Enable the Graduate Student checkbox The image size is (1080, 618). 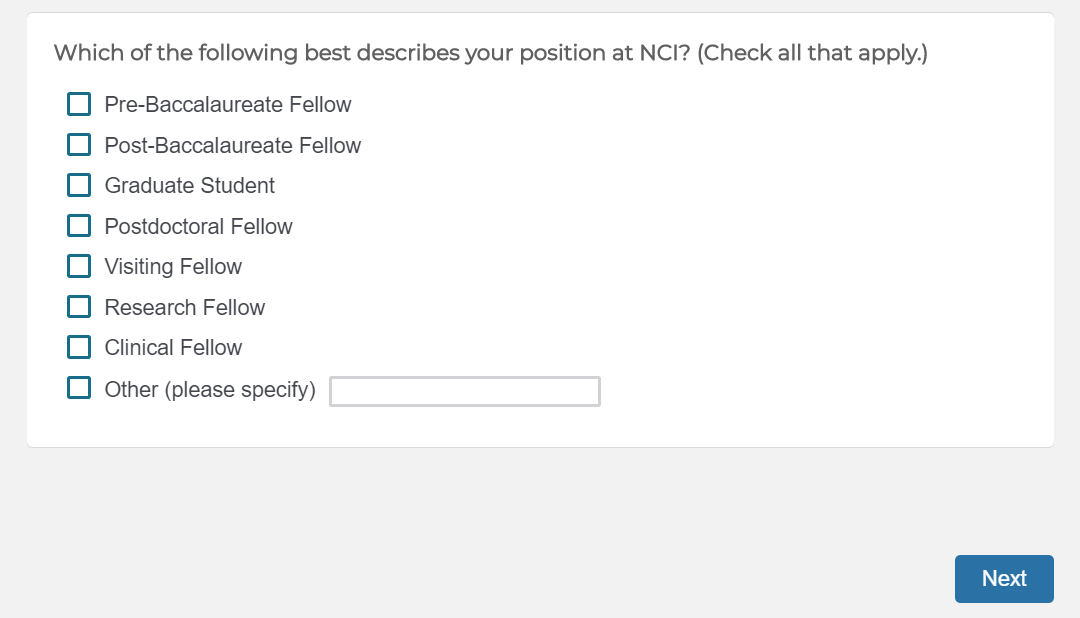click(x=79, y=185)
